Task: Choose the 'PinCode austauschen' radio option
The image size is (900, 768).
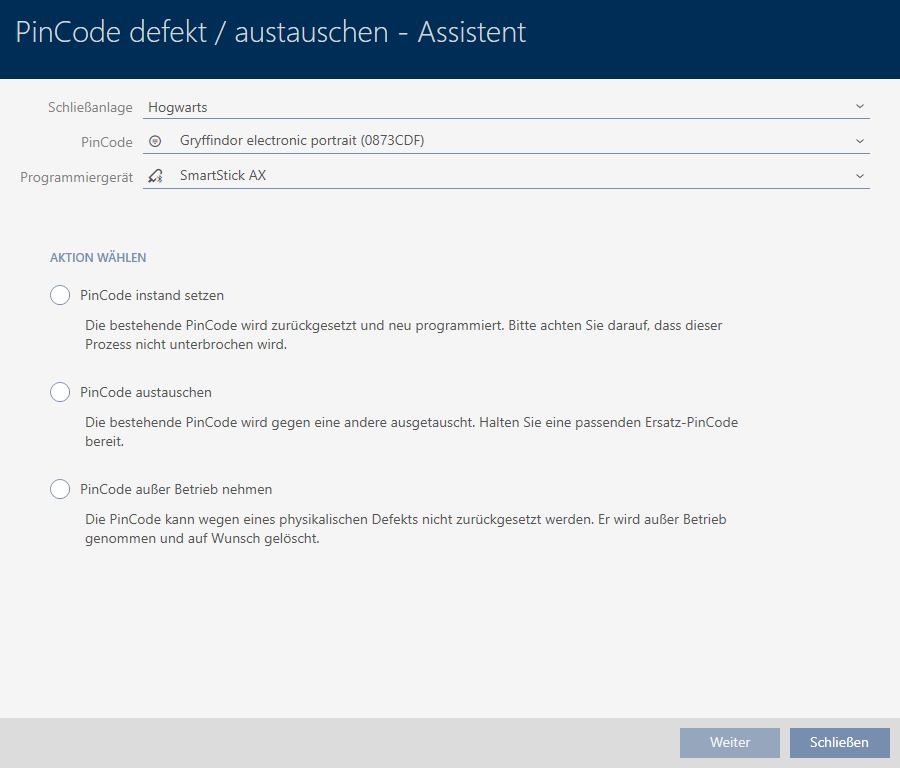Action: 60,392
